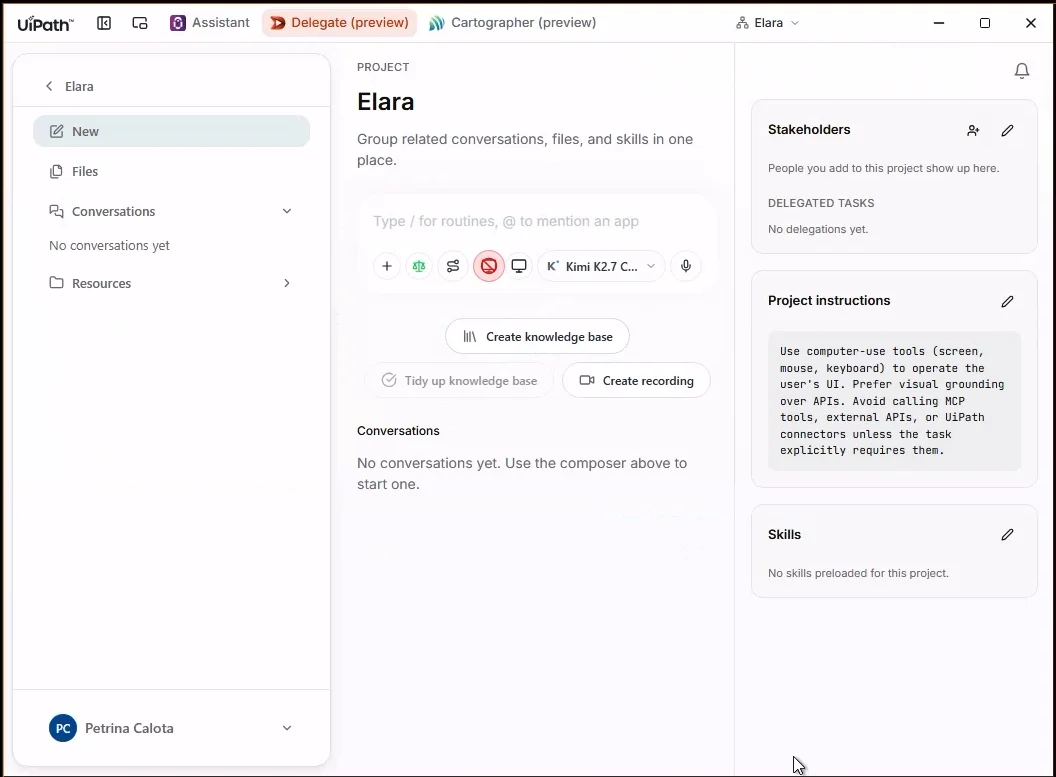The width and height of the screenshot is (1056, 777).
Task: Click the workflow routing icon
Action: point(453,267)
